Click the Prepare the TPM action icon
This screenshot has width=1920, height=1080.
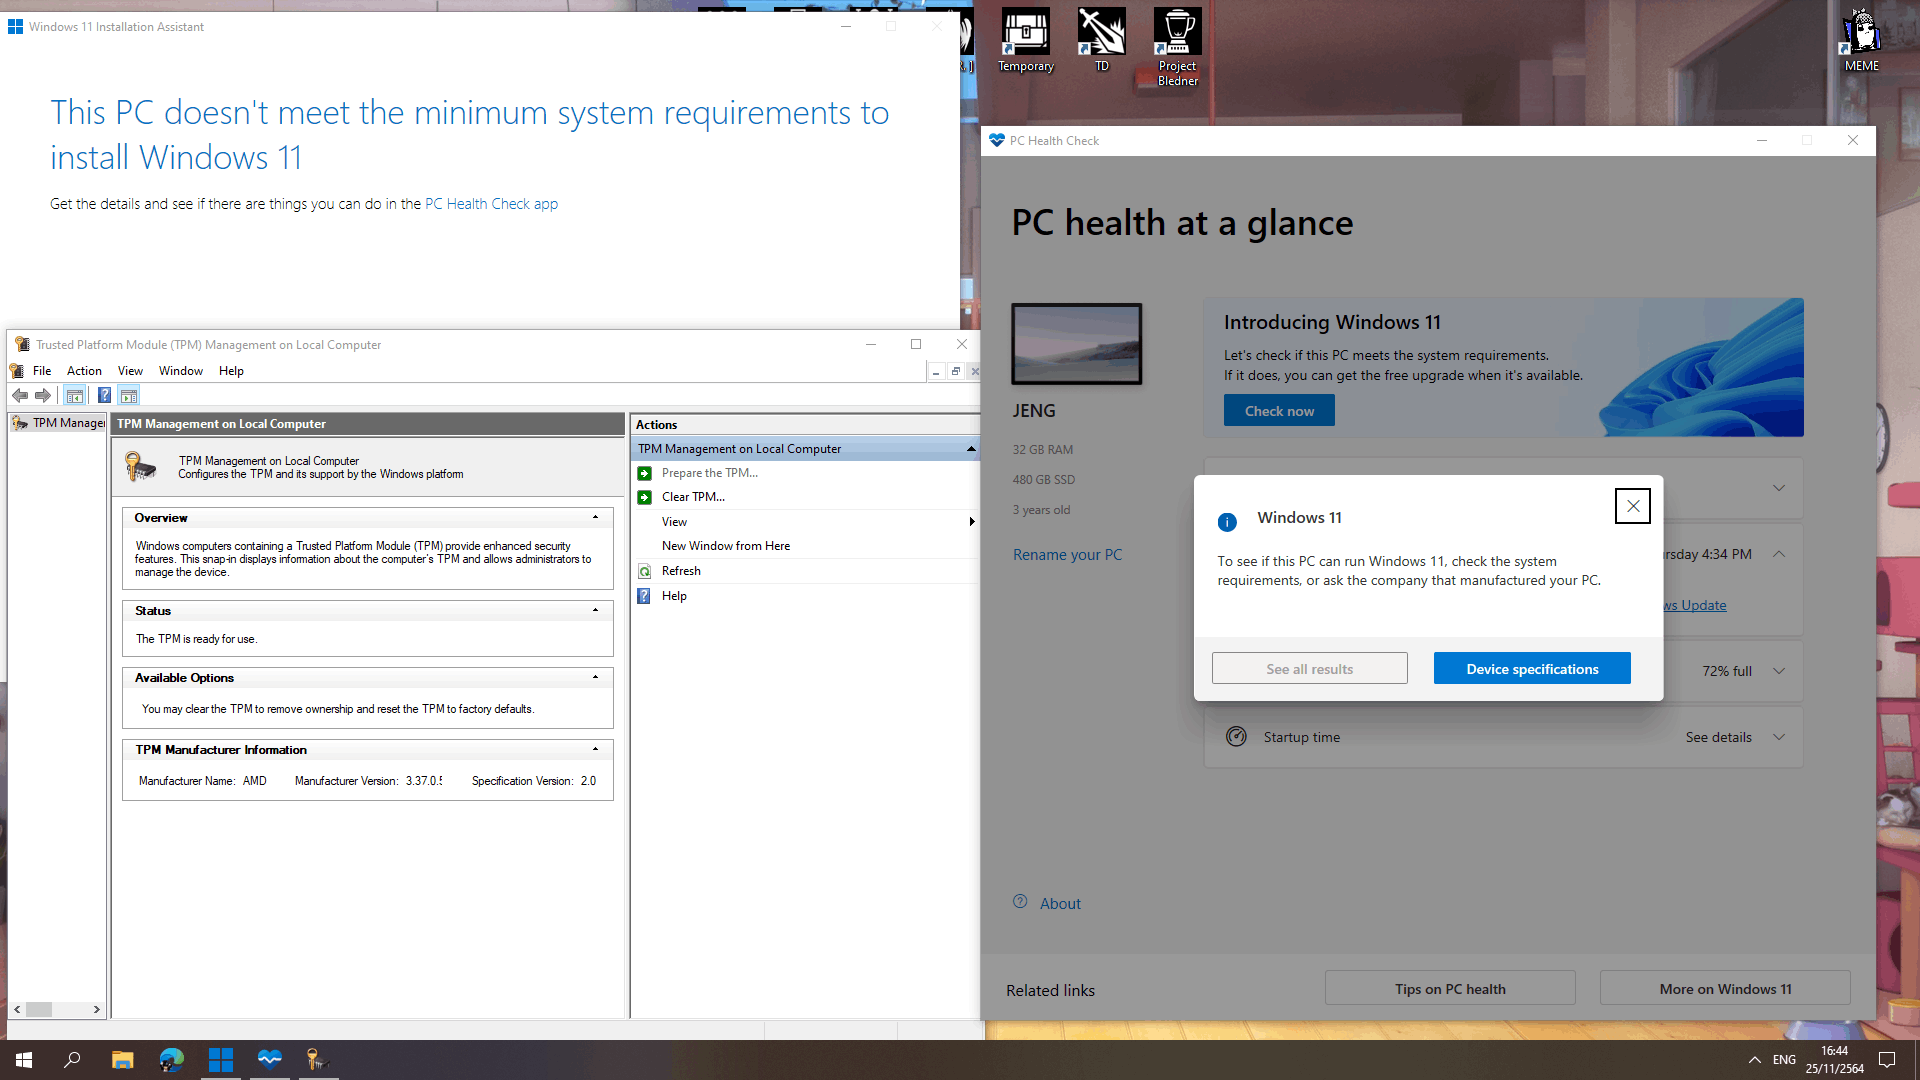point(645,471)
